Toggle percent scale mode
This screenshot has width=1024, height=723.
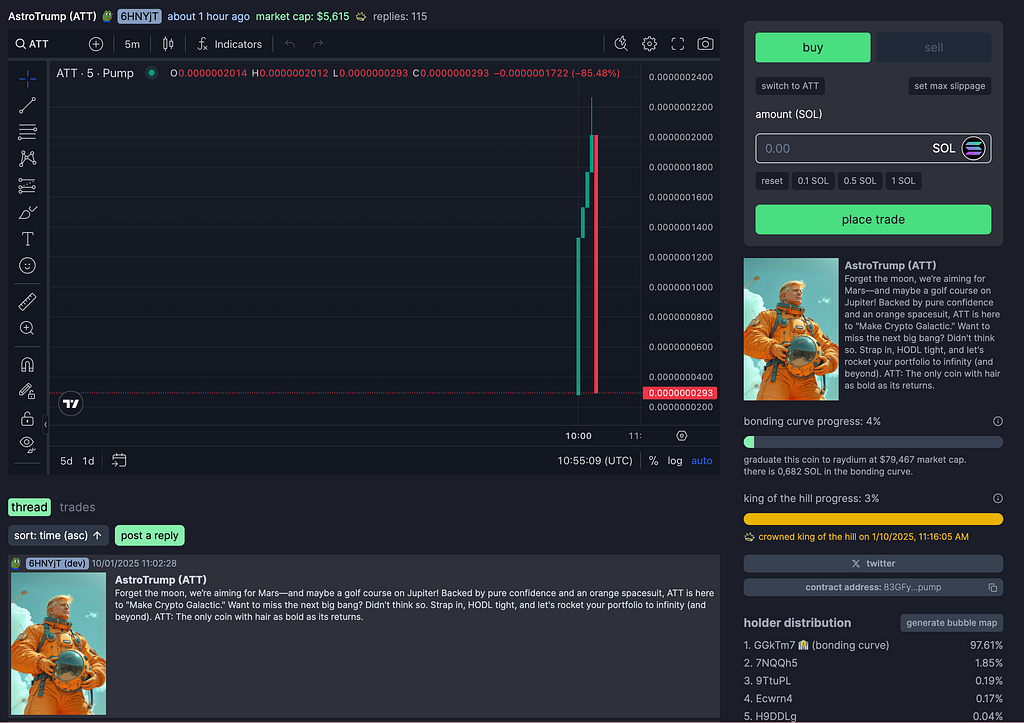[x=653, y=460]
